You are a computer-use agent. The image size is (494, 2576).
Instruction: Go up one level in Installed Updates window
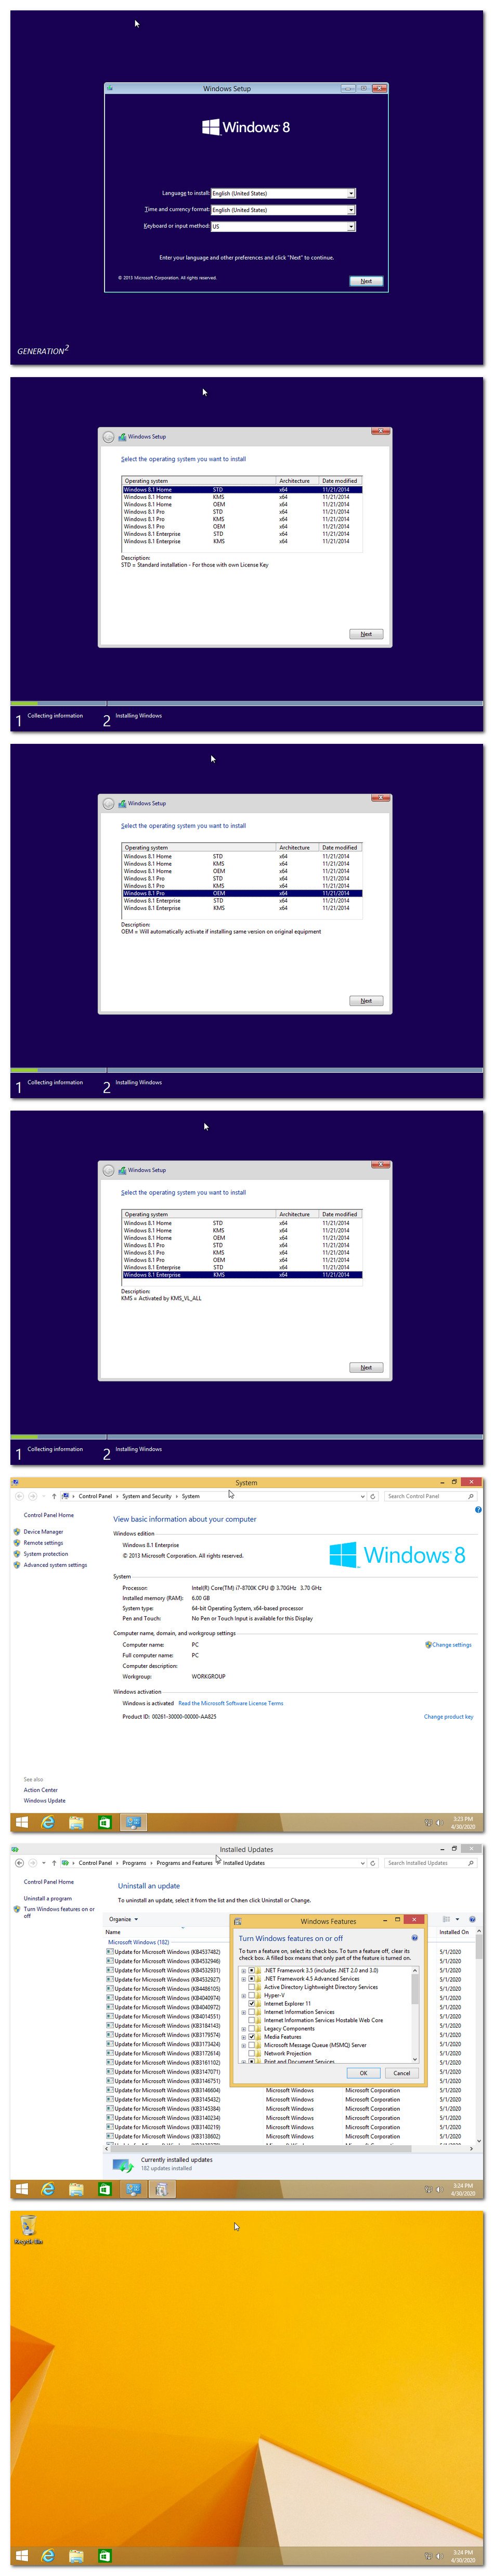coord(54,1863)
